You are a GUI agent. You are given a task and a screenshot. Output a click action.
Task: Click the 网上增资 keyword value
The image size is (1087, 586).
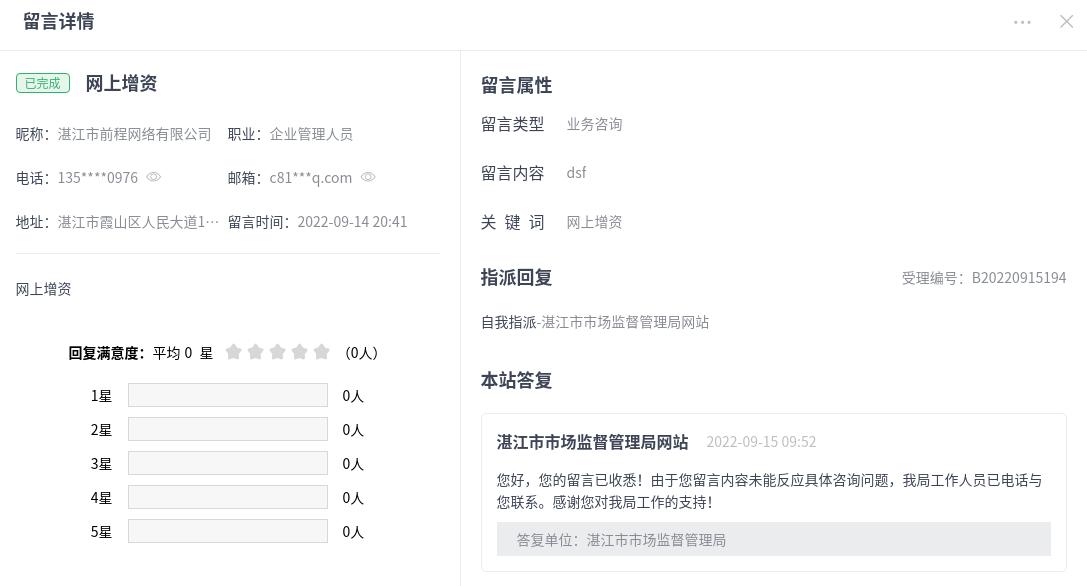click(594, 222)
